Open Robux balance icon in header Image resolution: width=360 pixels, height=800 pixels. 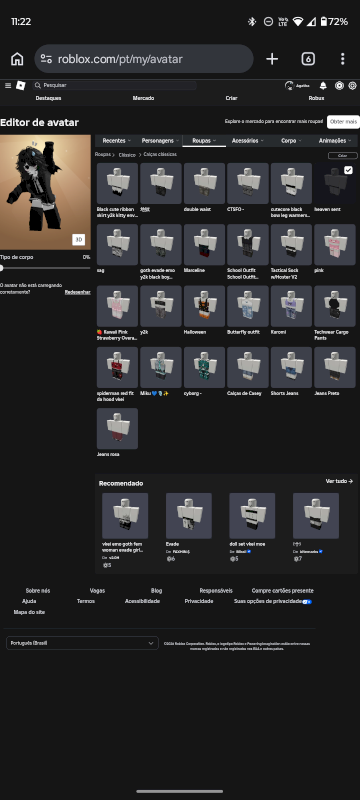click(339, 86)
